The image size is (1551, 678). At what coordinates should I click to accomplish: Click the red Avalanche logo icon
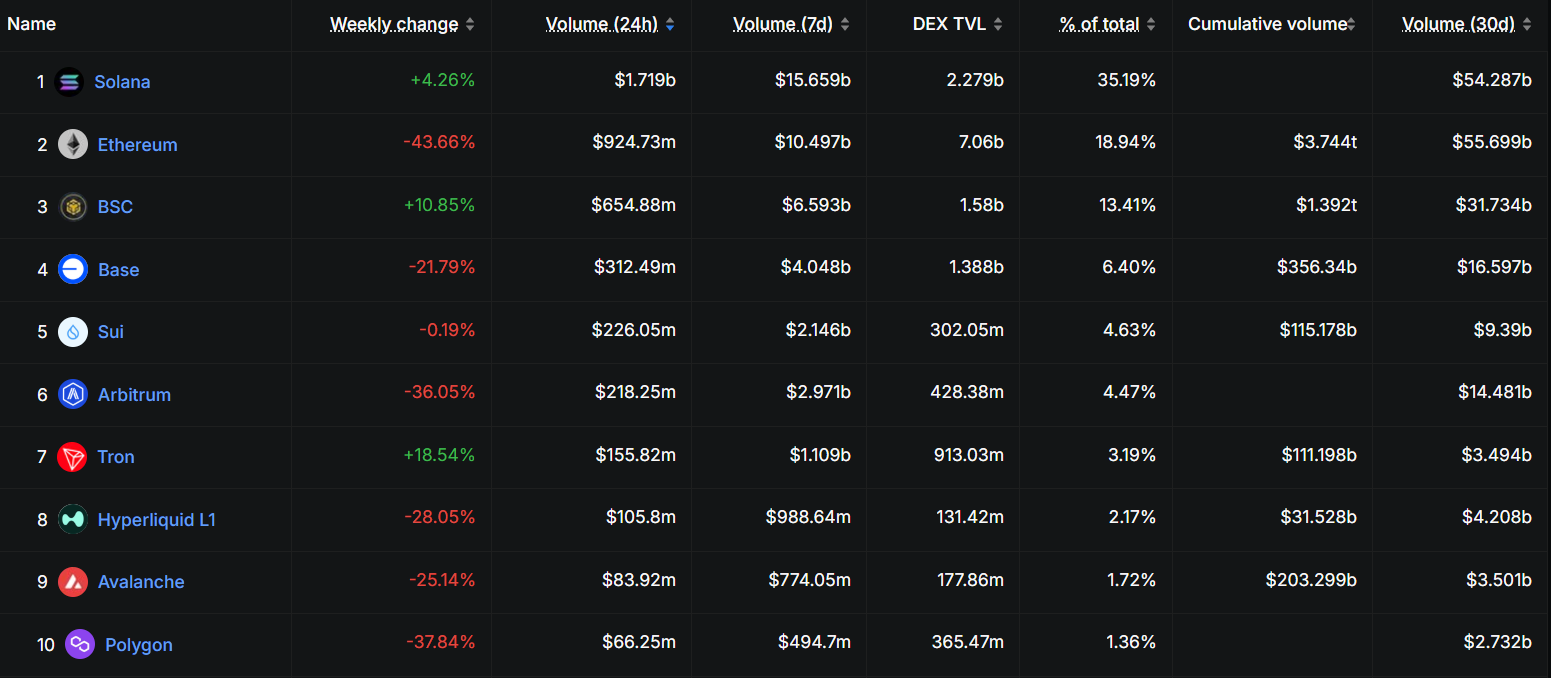click(x=73, y=582)
